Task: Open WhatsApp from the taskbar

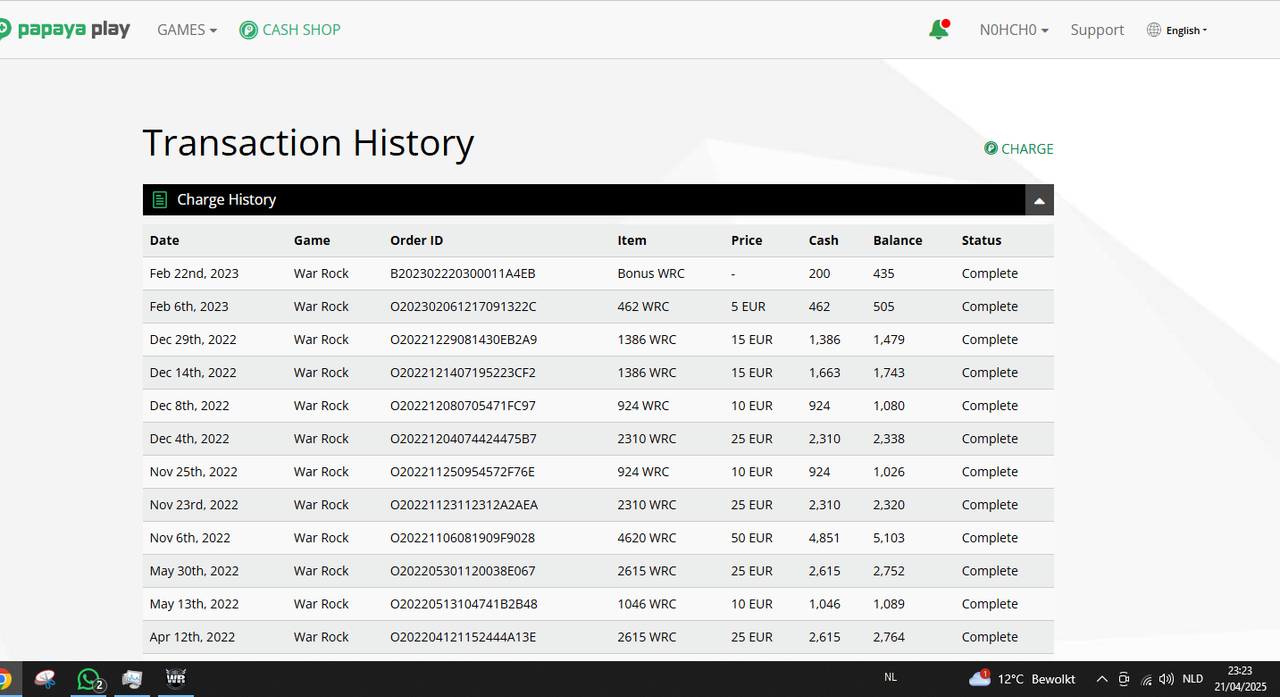Action: [89, 679]
